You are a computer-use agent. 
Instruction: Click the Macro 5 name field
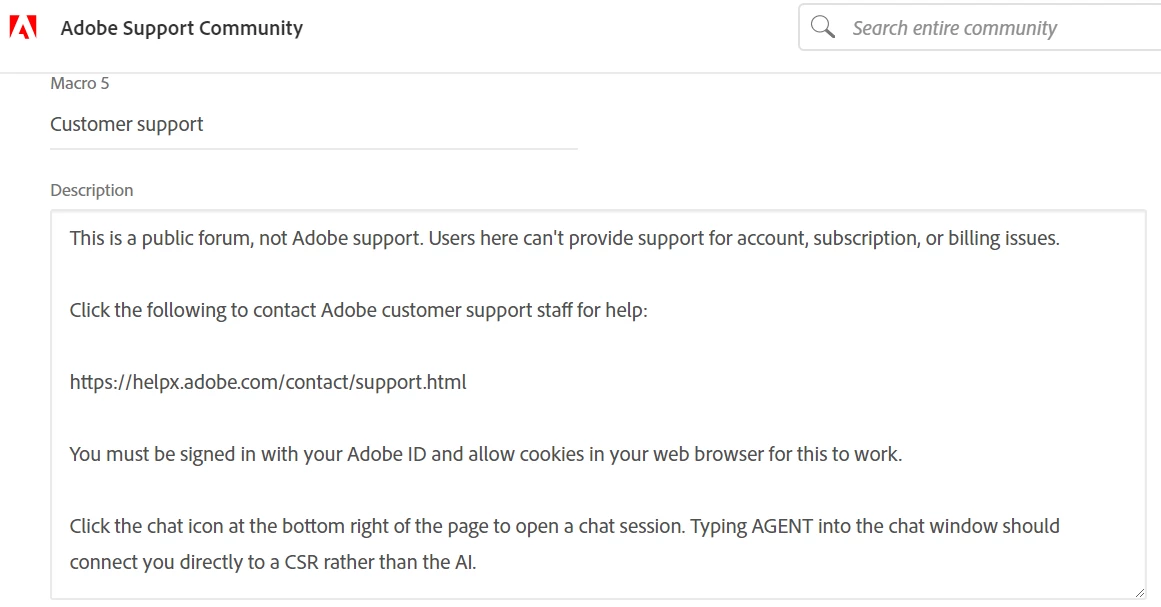tap(313, 125)
